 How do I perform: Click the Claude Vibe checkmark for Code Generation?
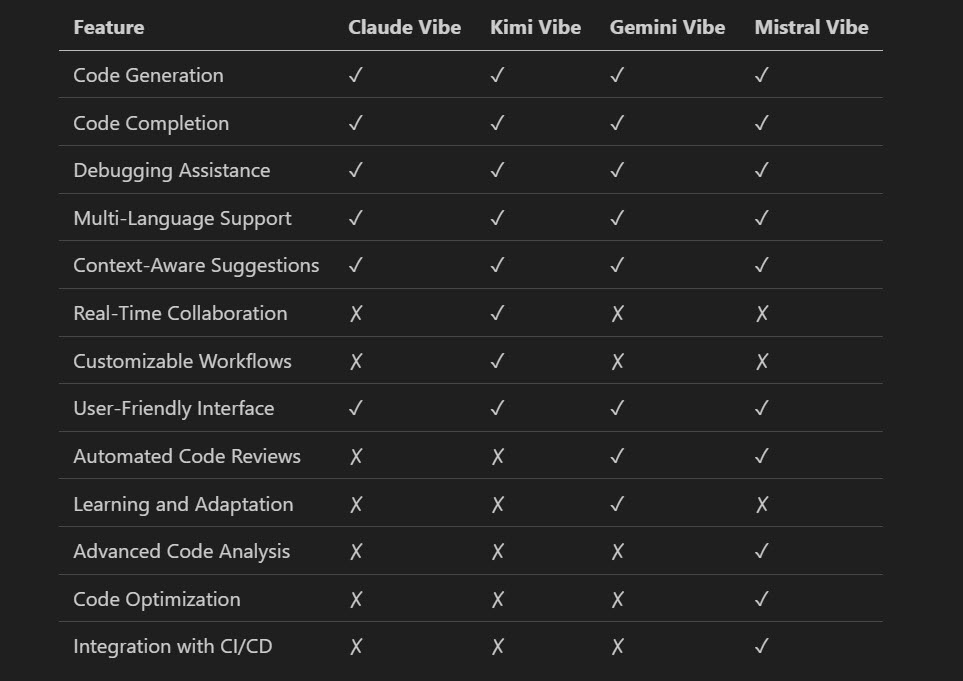pyautogui.click(x=355, y=75)
